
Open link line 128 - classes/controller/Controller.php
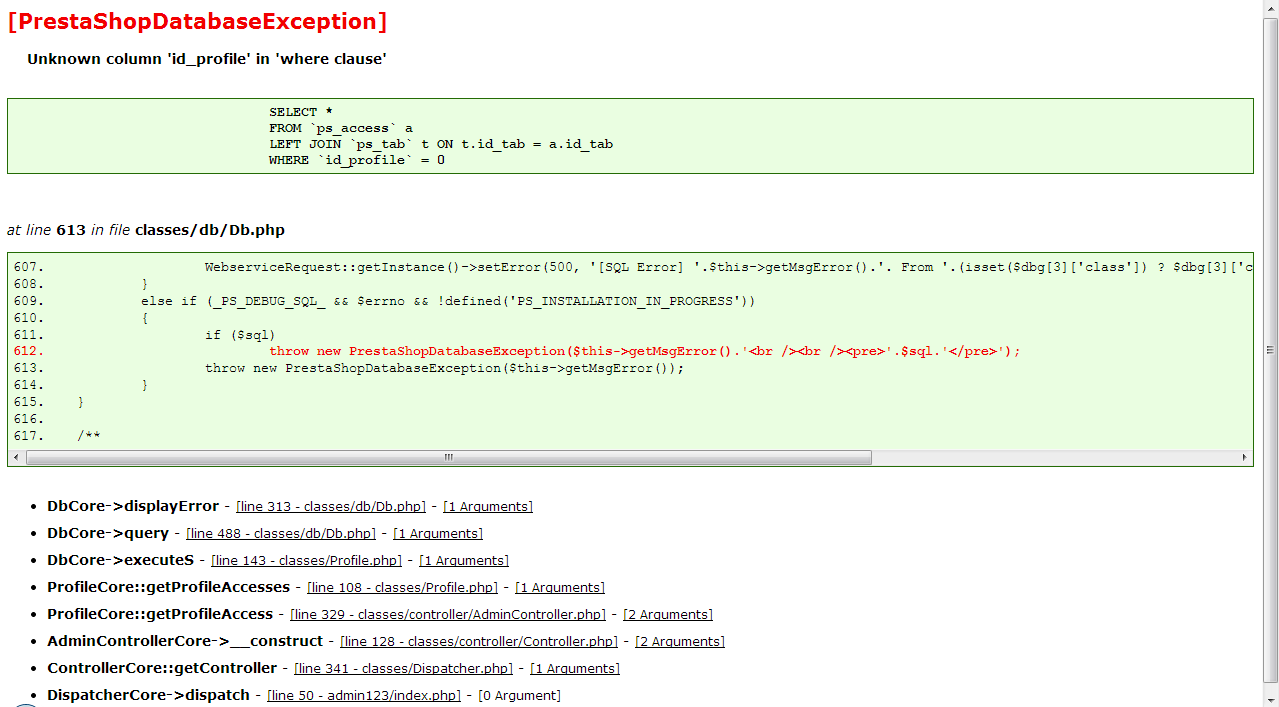click(480, 642)
